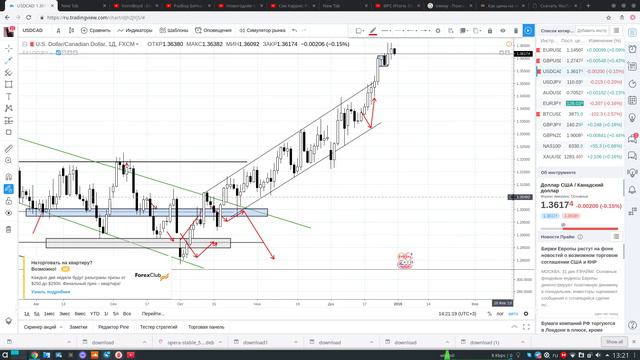Screen dimensions: 640x360
Task: Open the Шаблоны templates dropdown
Action: tap(174, 31)
